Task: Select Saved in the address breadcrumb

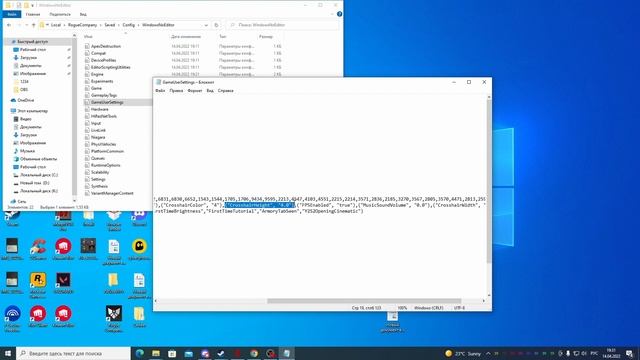Action: (110, 25)
